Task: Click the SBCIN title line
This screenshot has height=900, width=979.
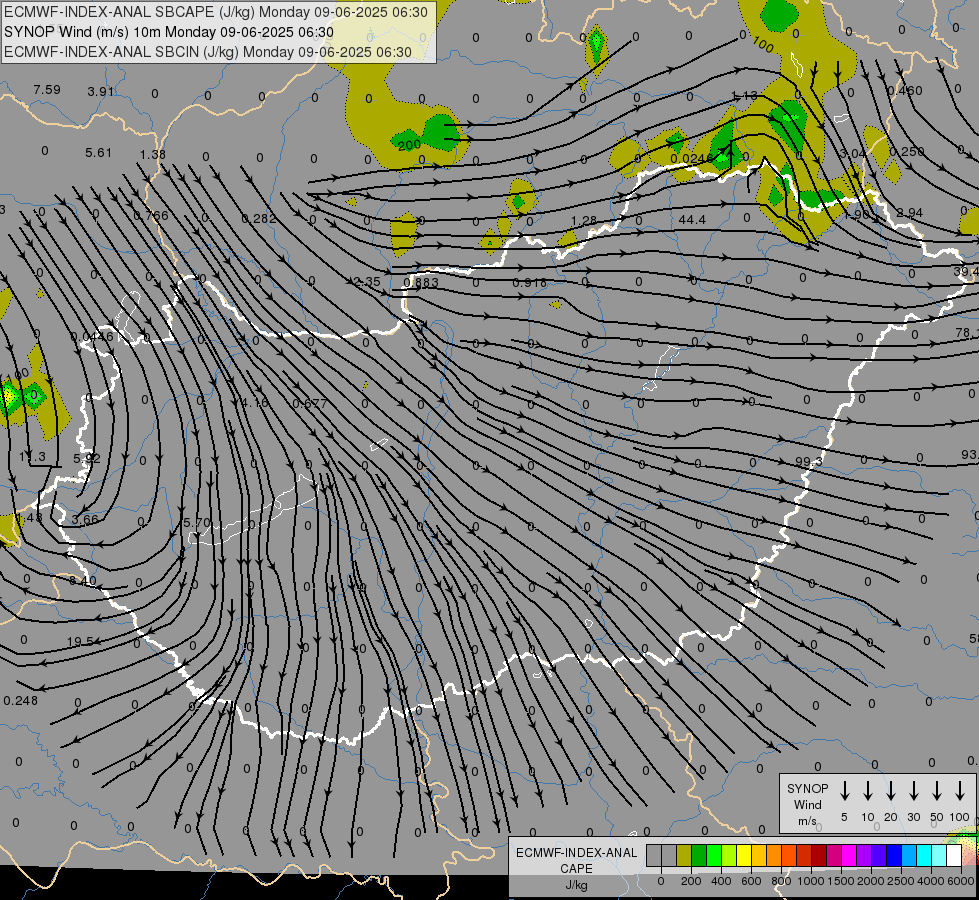Action: [x=208, y=52]
